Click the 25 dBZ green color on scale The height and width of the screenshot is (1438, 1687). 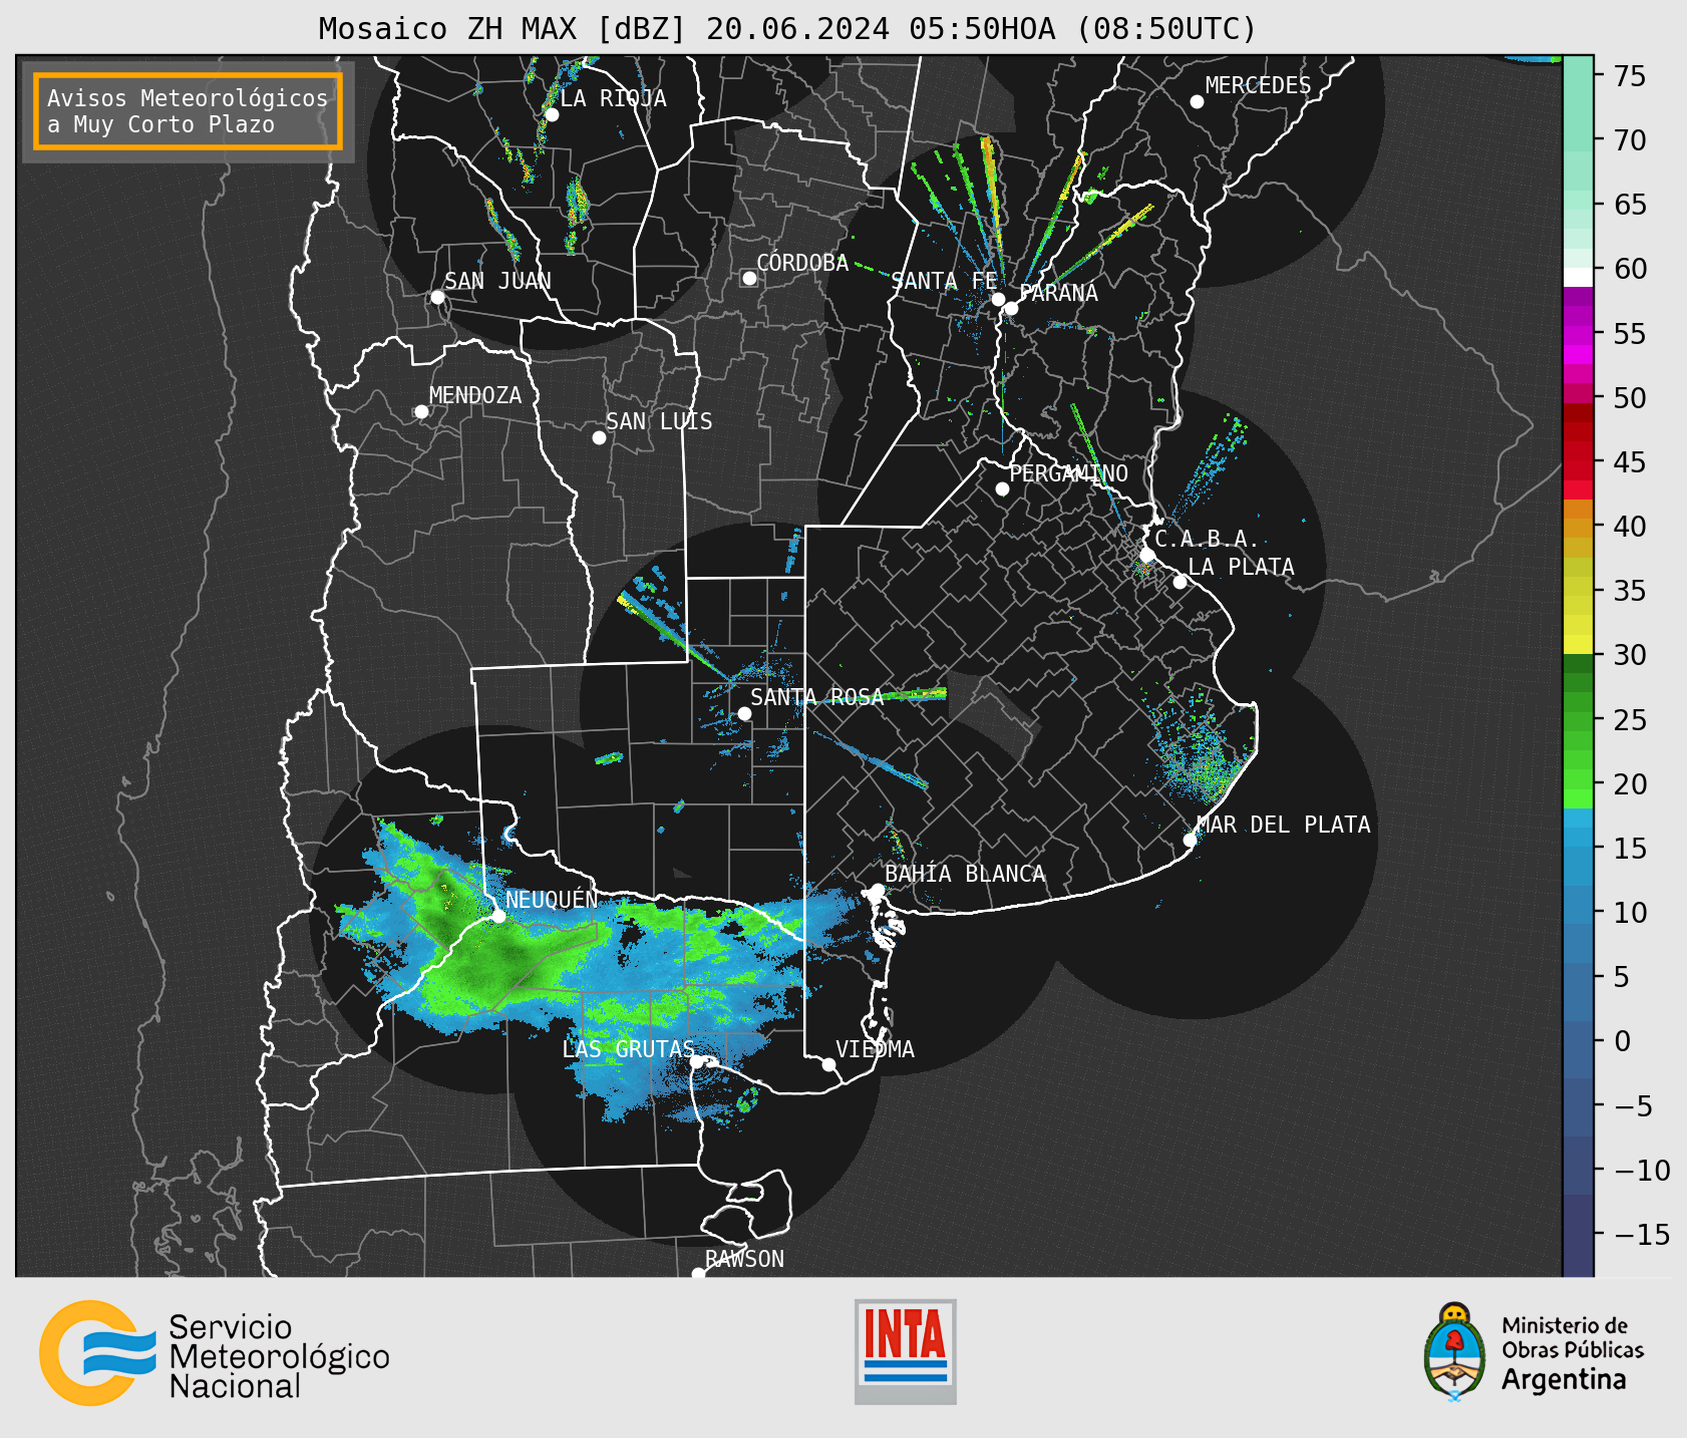pyautogui.click(x=1578, y=719)
